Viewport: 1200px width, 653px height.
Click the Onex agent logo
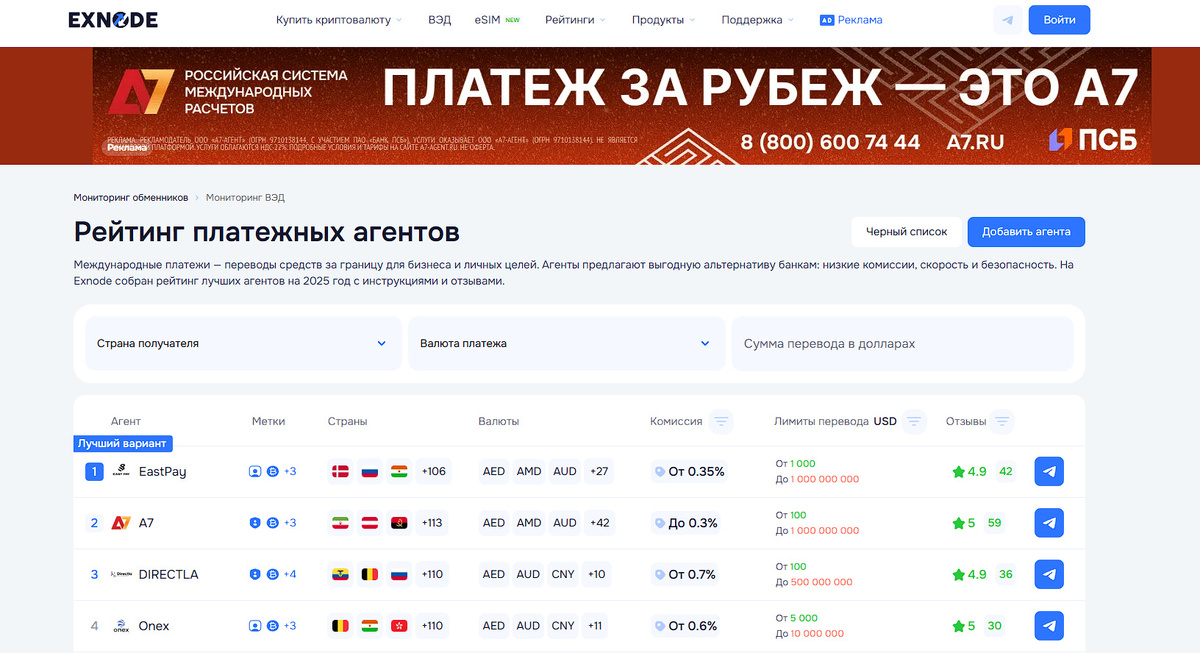[x=121, y=626]
